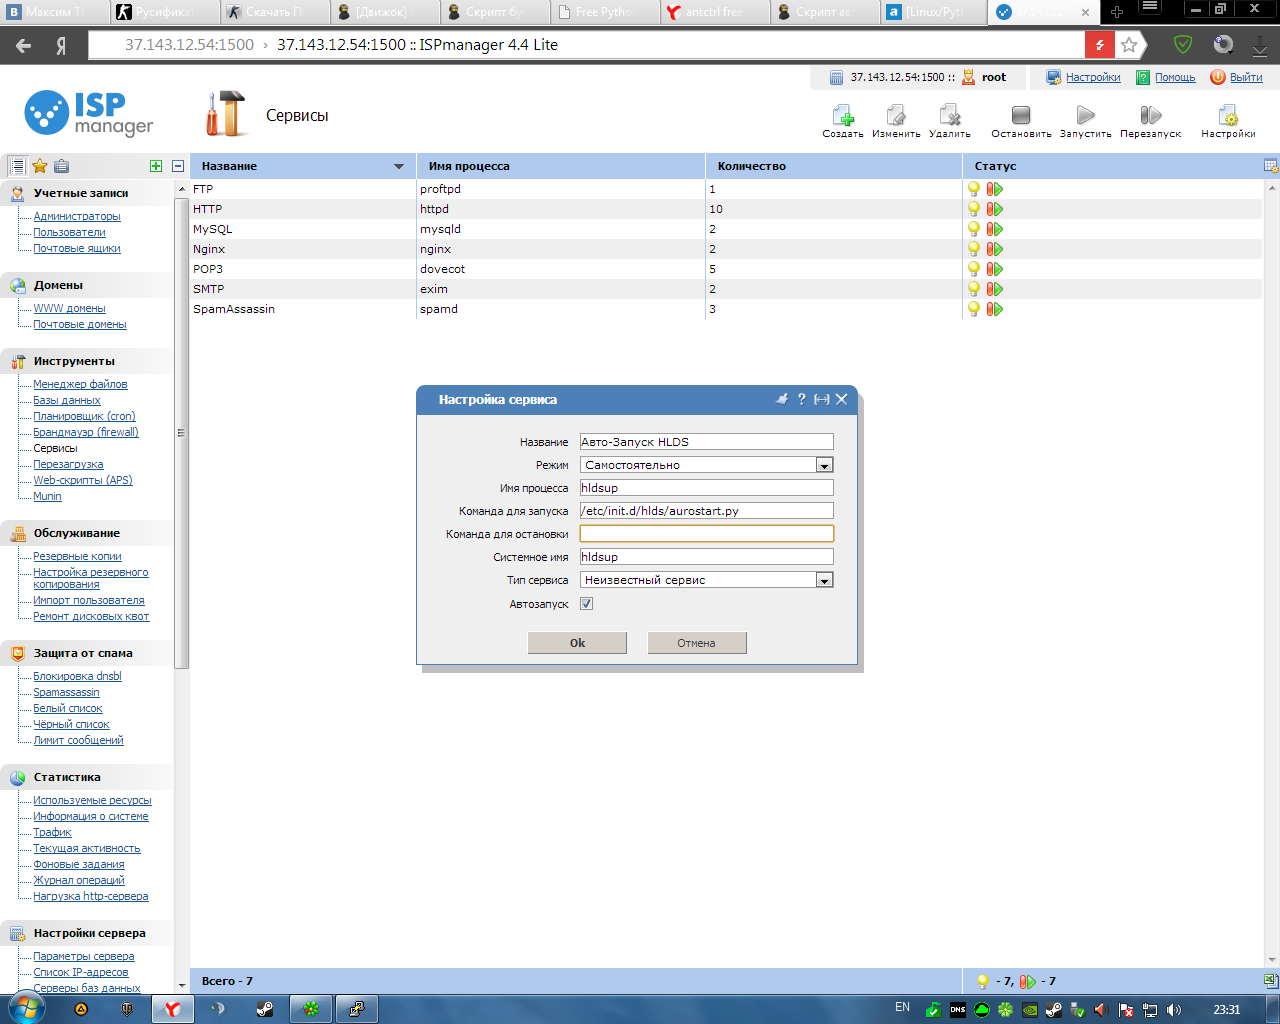Click the pin icon in dialog title bar
The width and height of the screenshot is (1280, 1024).
pyautogui.click(x=782, y=399)
